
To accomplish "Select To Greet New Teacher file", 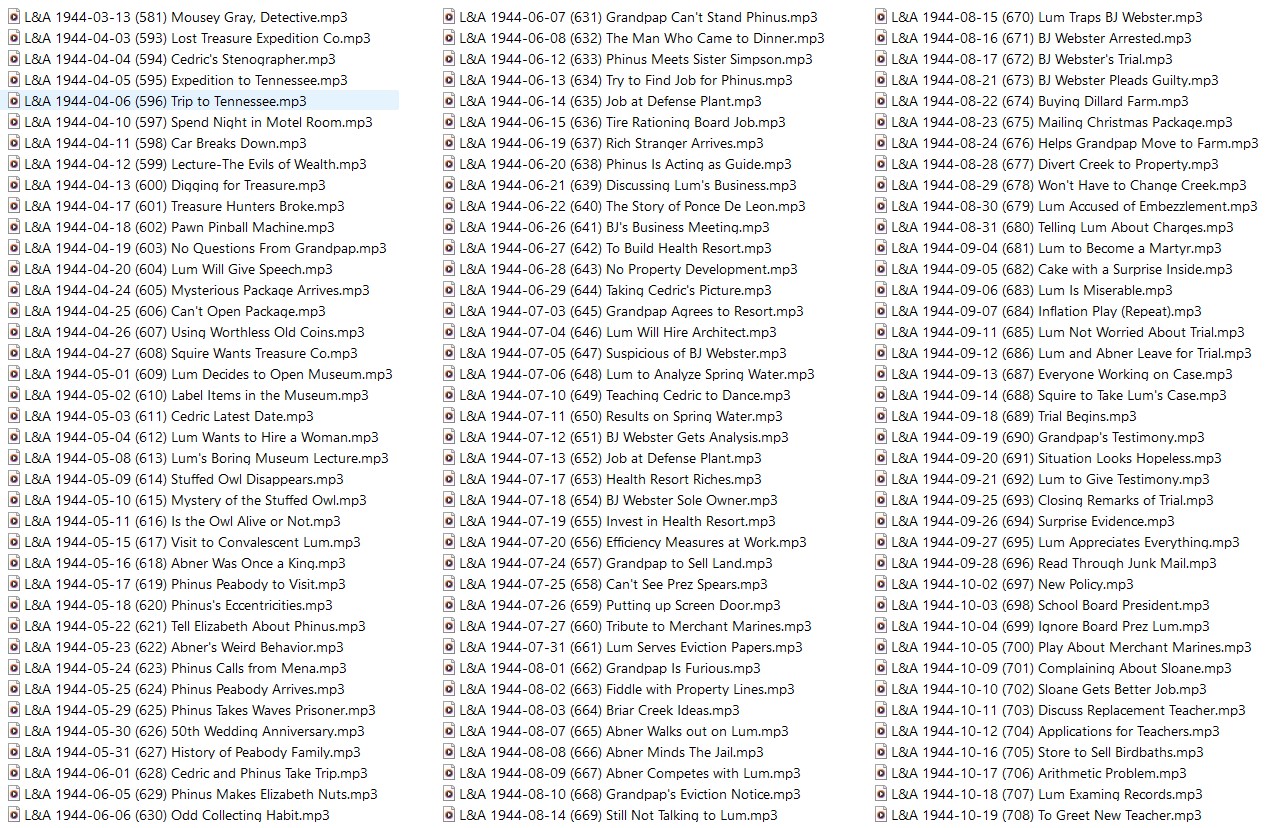I will [1046, 815].
